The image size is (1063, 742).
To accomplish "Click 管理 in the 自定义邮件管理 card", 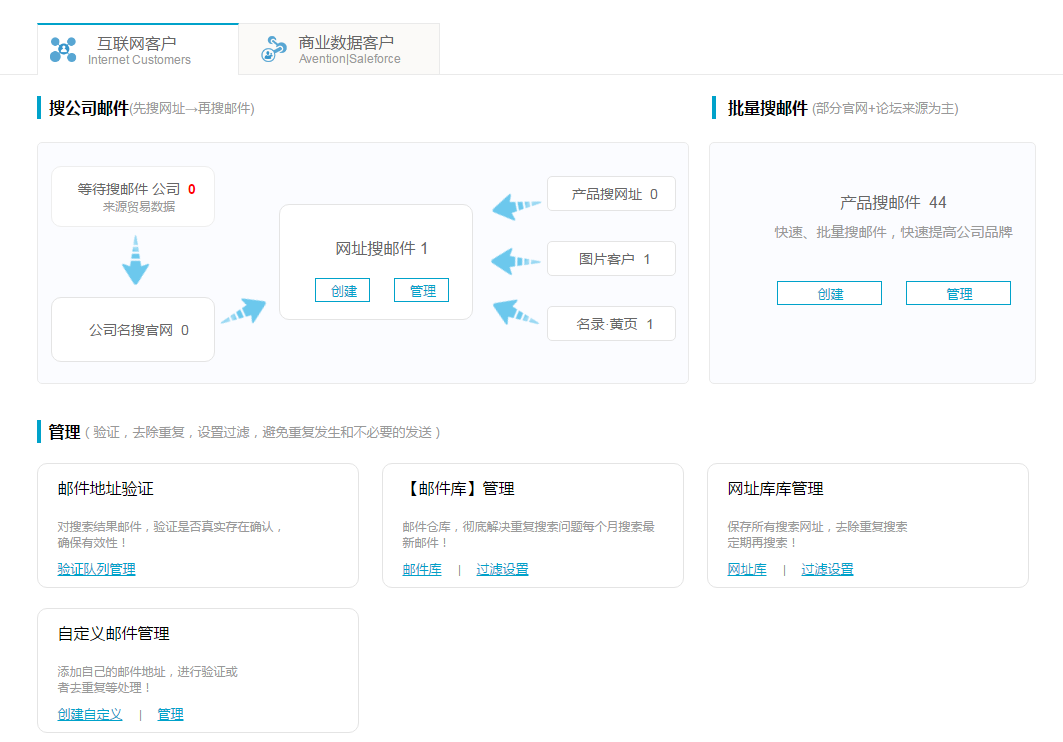I will click(x=169, y=713).
